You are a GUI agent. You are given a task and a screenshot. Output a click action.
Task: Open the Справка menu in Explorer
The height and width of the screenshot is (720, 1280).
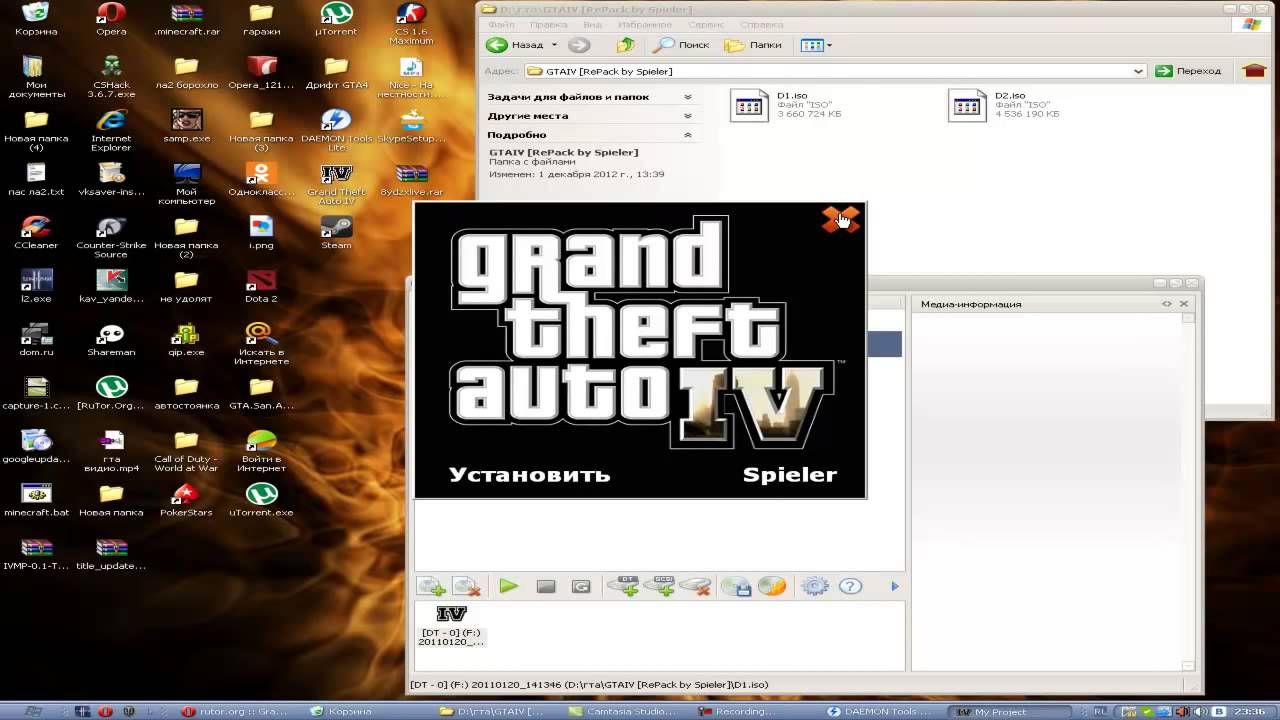click(x=762, y=24)
